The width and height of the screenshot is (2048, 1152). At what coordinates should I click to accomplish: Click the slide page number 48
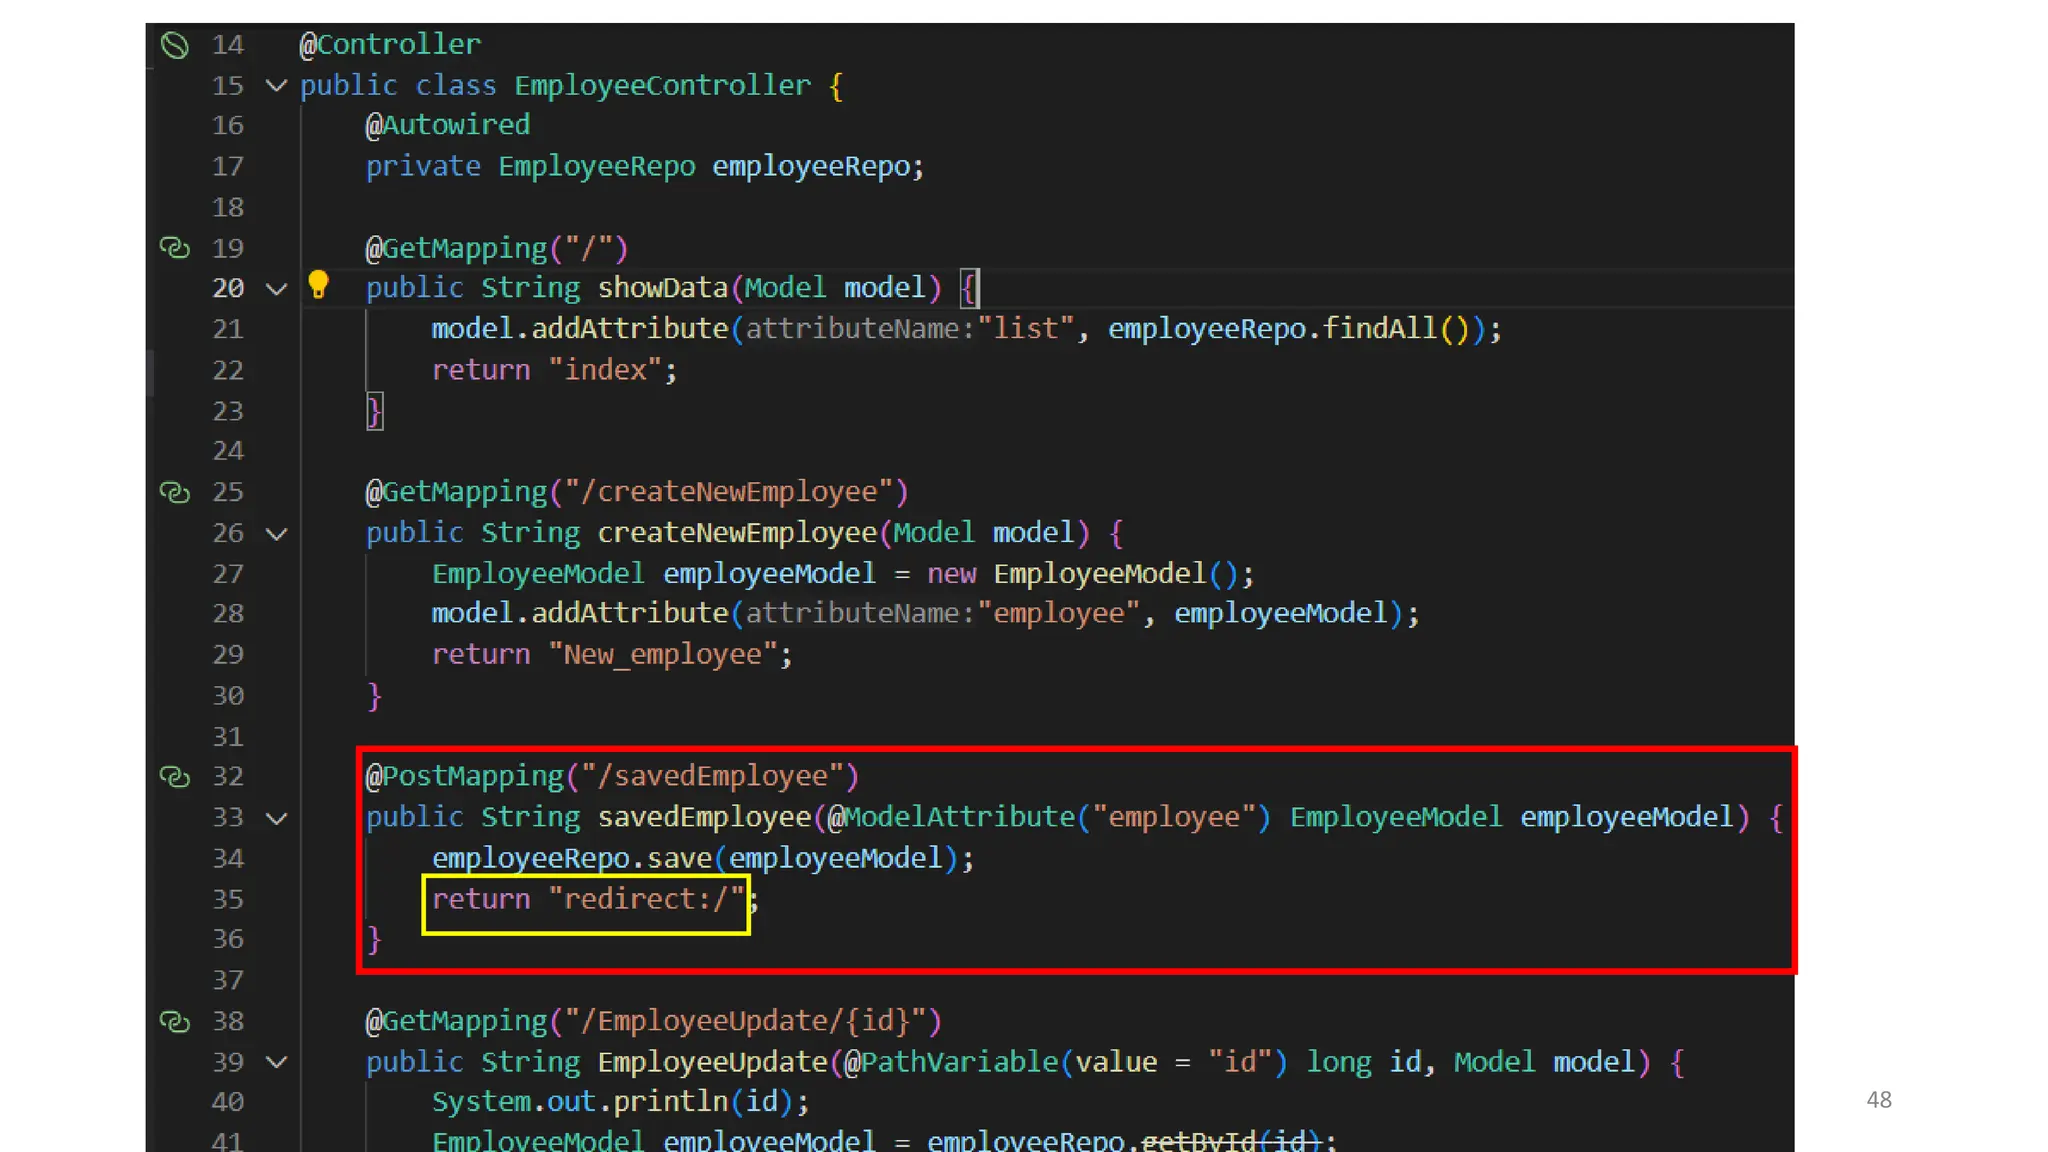click(1878, 1100)
